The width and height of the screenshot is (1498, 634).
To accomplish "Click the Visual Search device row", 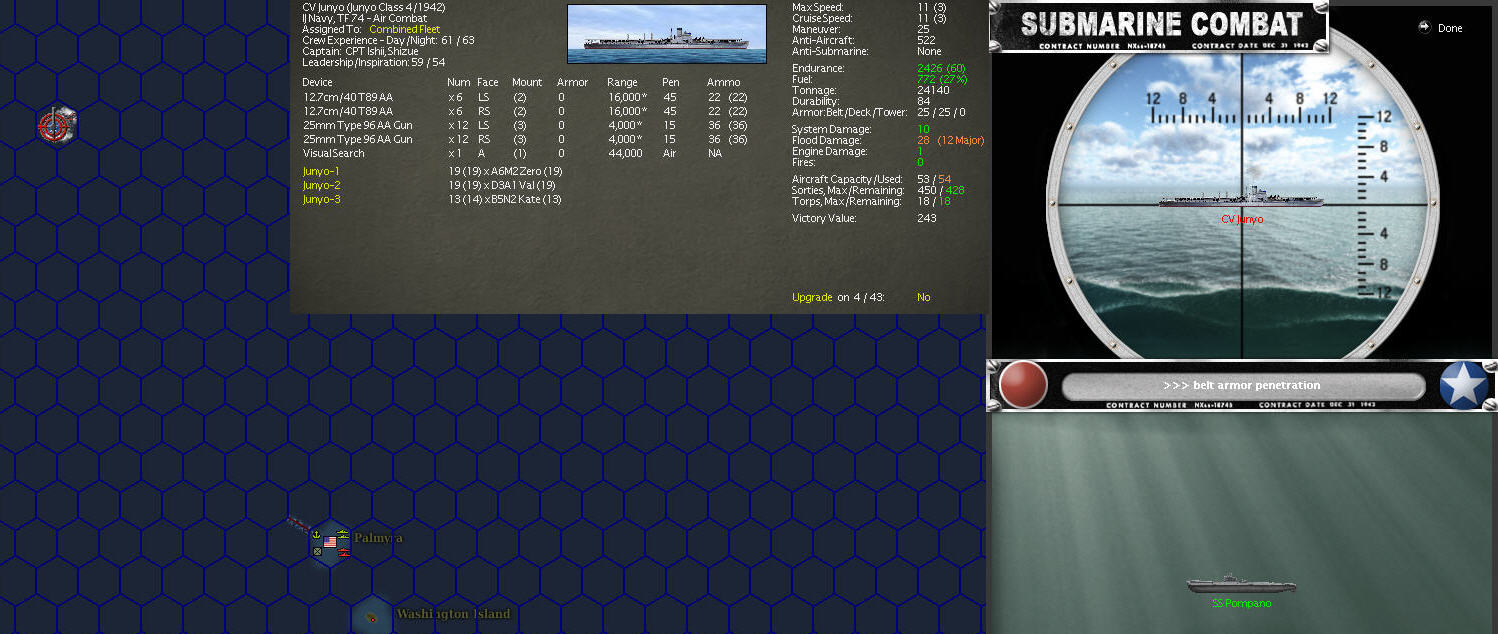I will click(x=525, y=153).
